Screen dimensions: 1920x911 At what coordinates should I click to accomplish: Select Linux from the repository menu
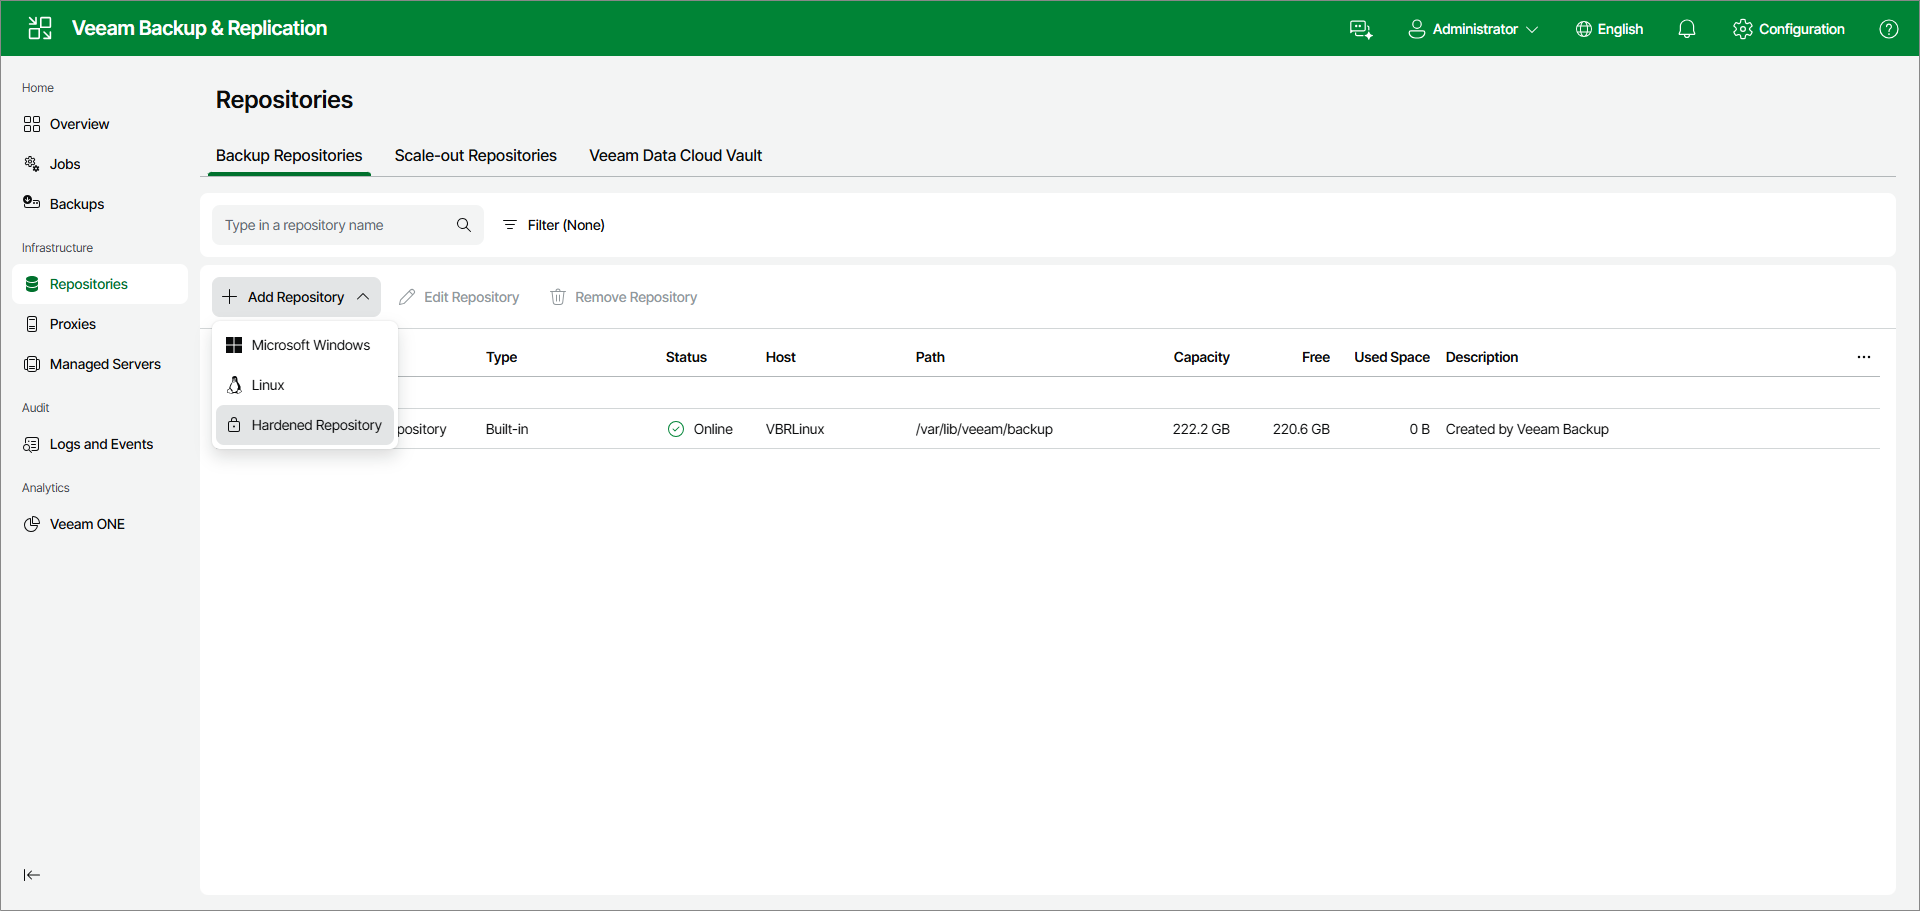(x=305, y=385)
